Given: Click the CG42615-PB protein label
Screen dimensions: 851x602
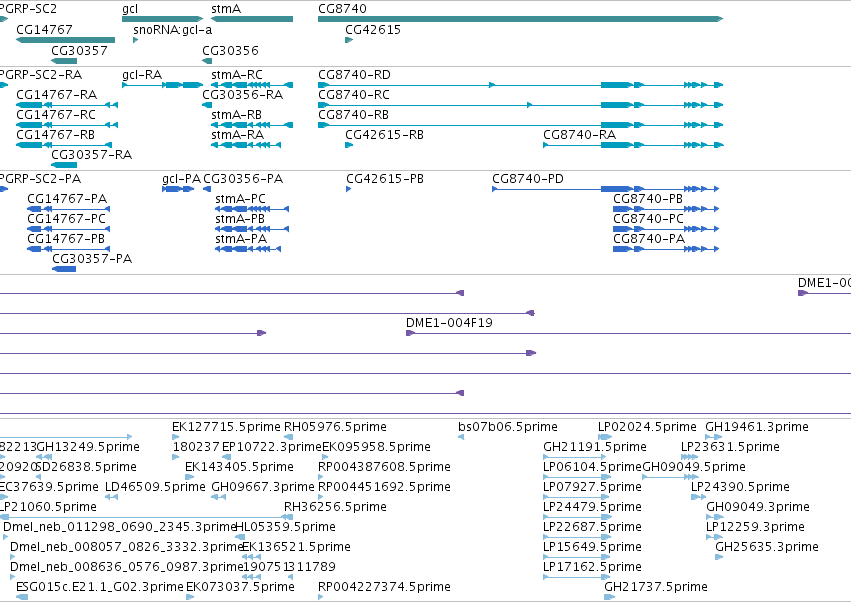Looking at the screenshot, I should [385, 179].
